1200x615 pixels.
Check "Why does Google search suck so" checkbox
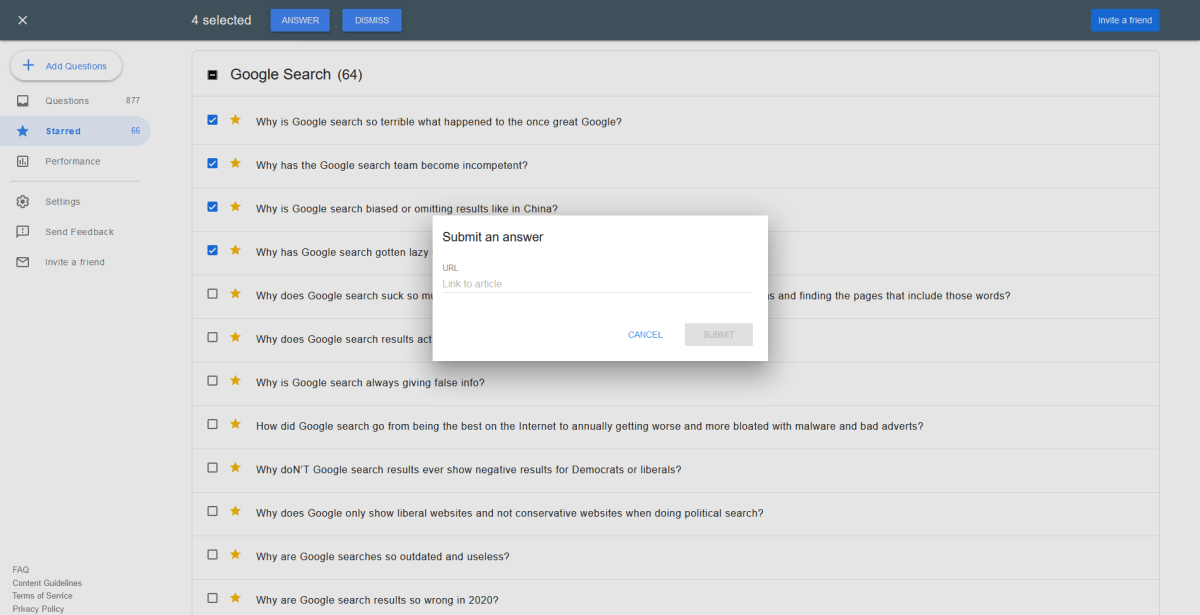click(212, 294)
